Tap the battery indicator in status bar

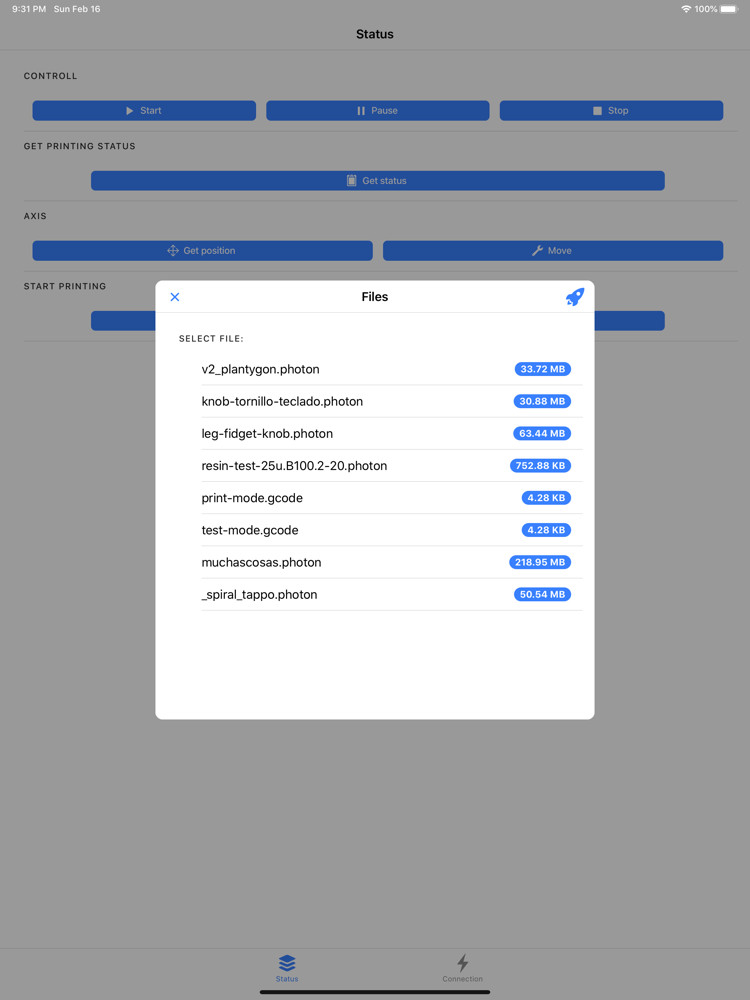pos(728,9)
